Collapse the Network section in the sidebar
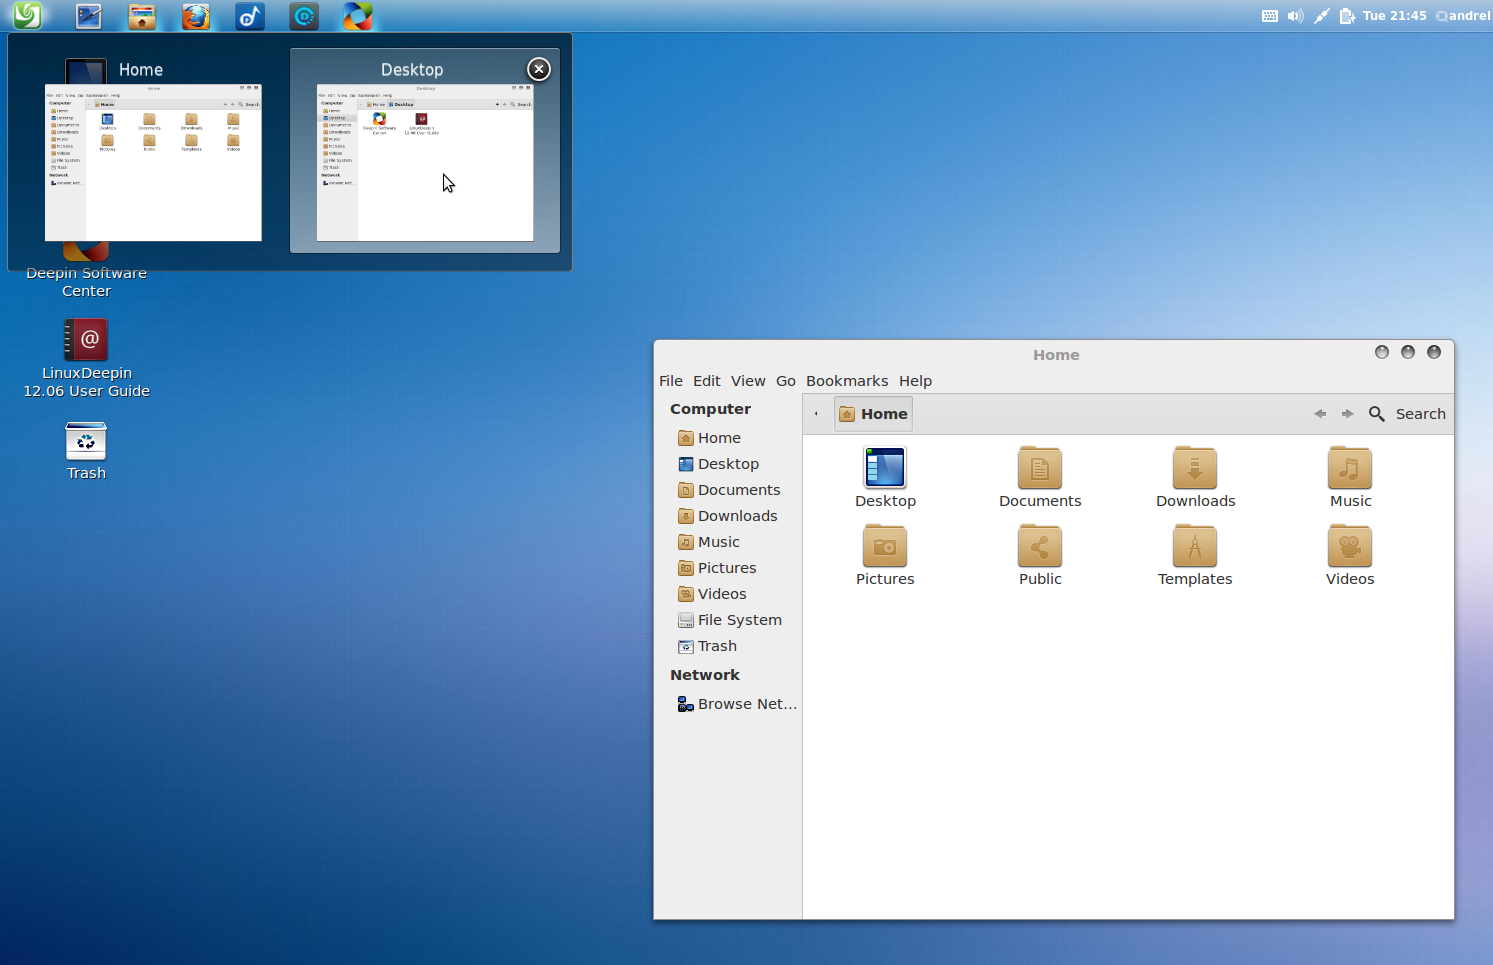The width and height of the screenshot is (1493, 965). point(705,674)
